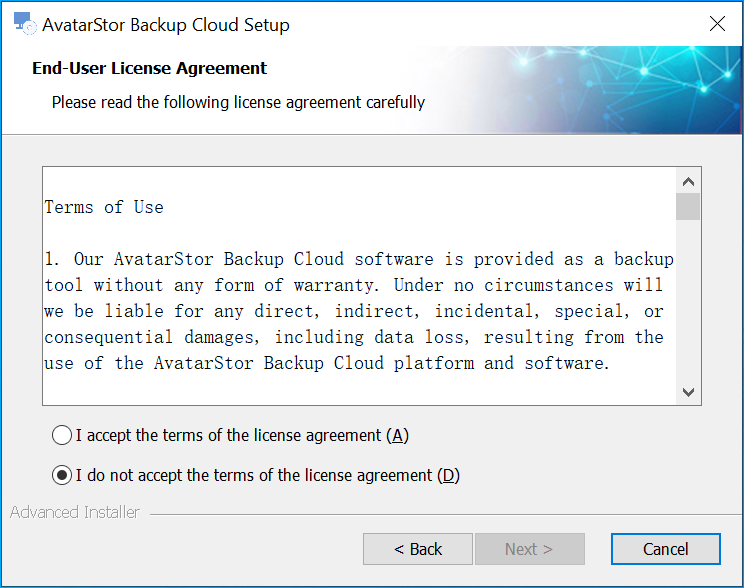Image resolution: width=744 pixels, height=588 pixels.
Task: Click the license scrollbar down arrow
Action: 688,392
